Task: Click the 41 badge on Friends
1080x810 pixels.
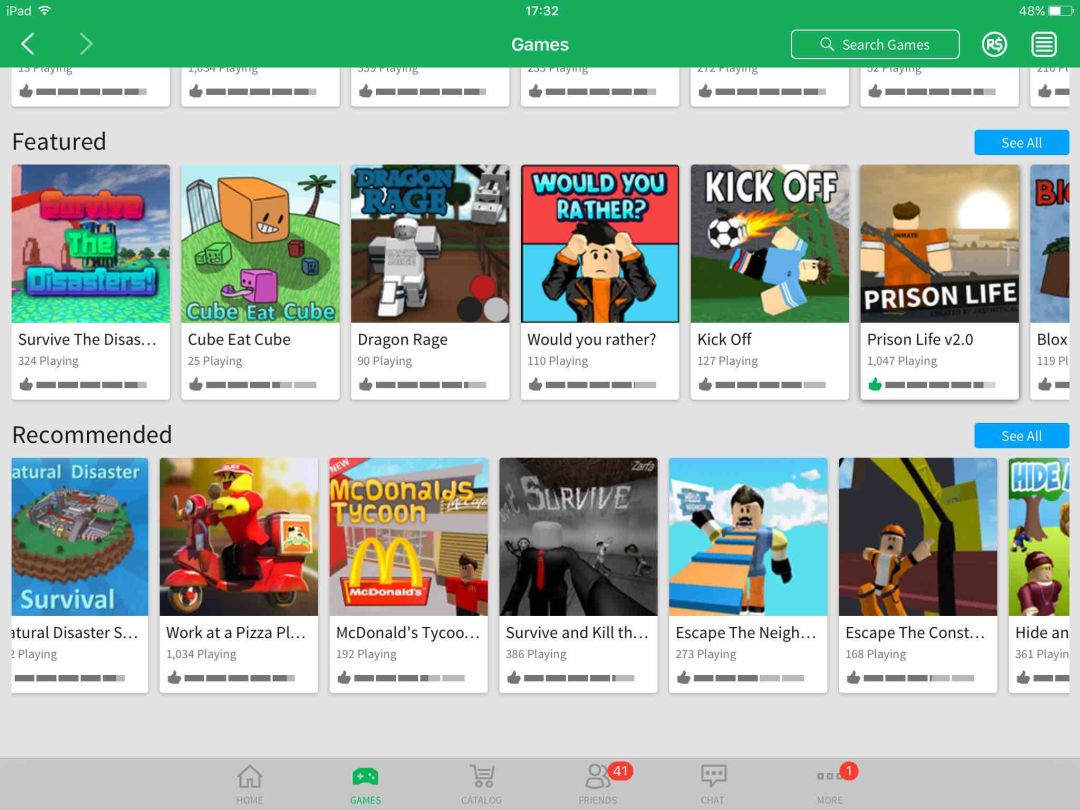Action: 621,771
